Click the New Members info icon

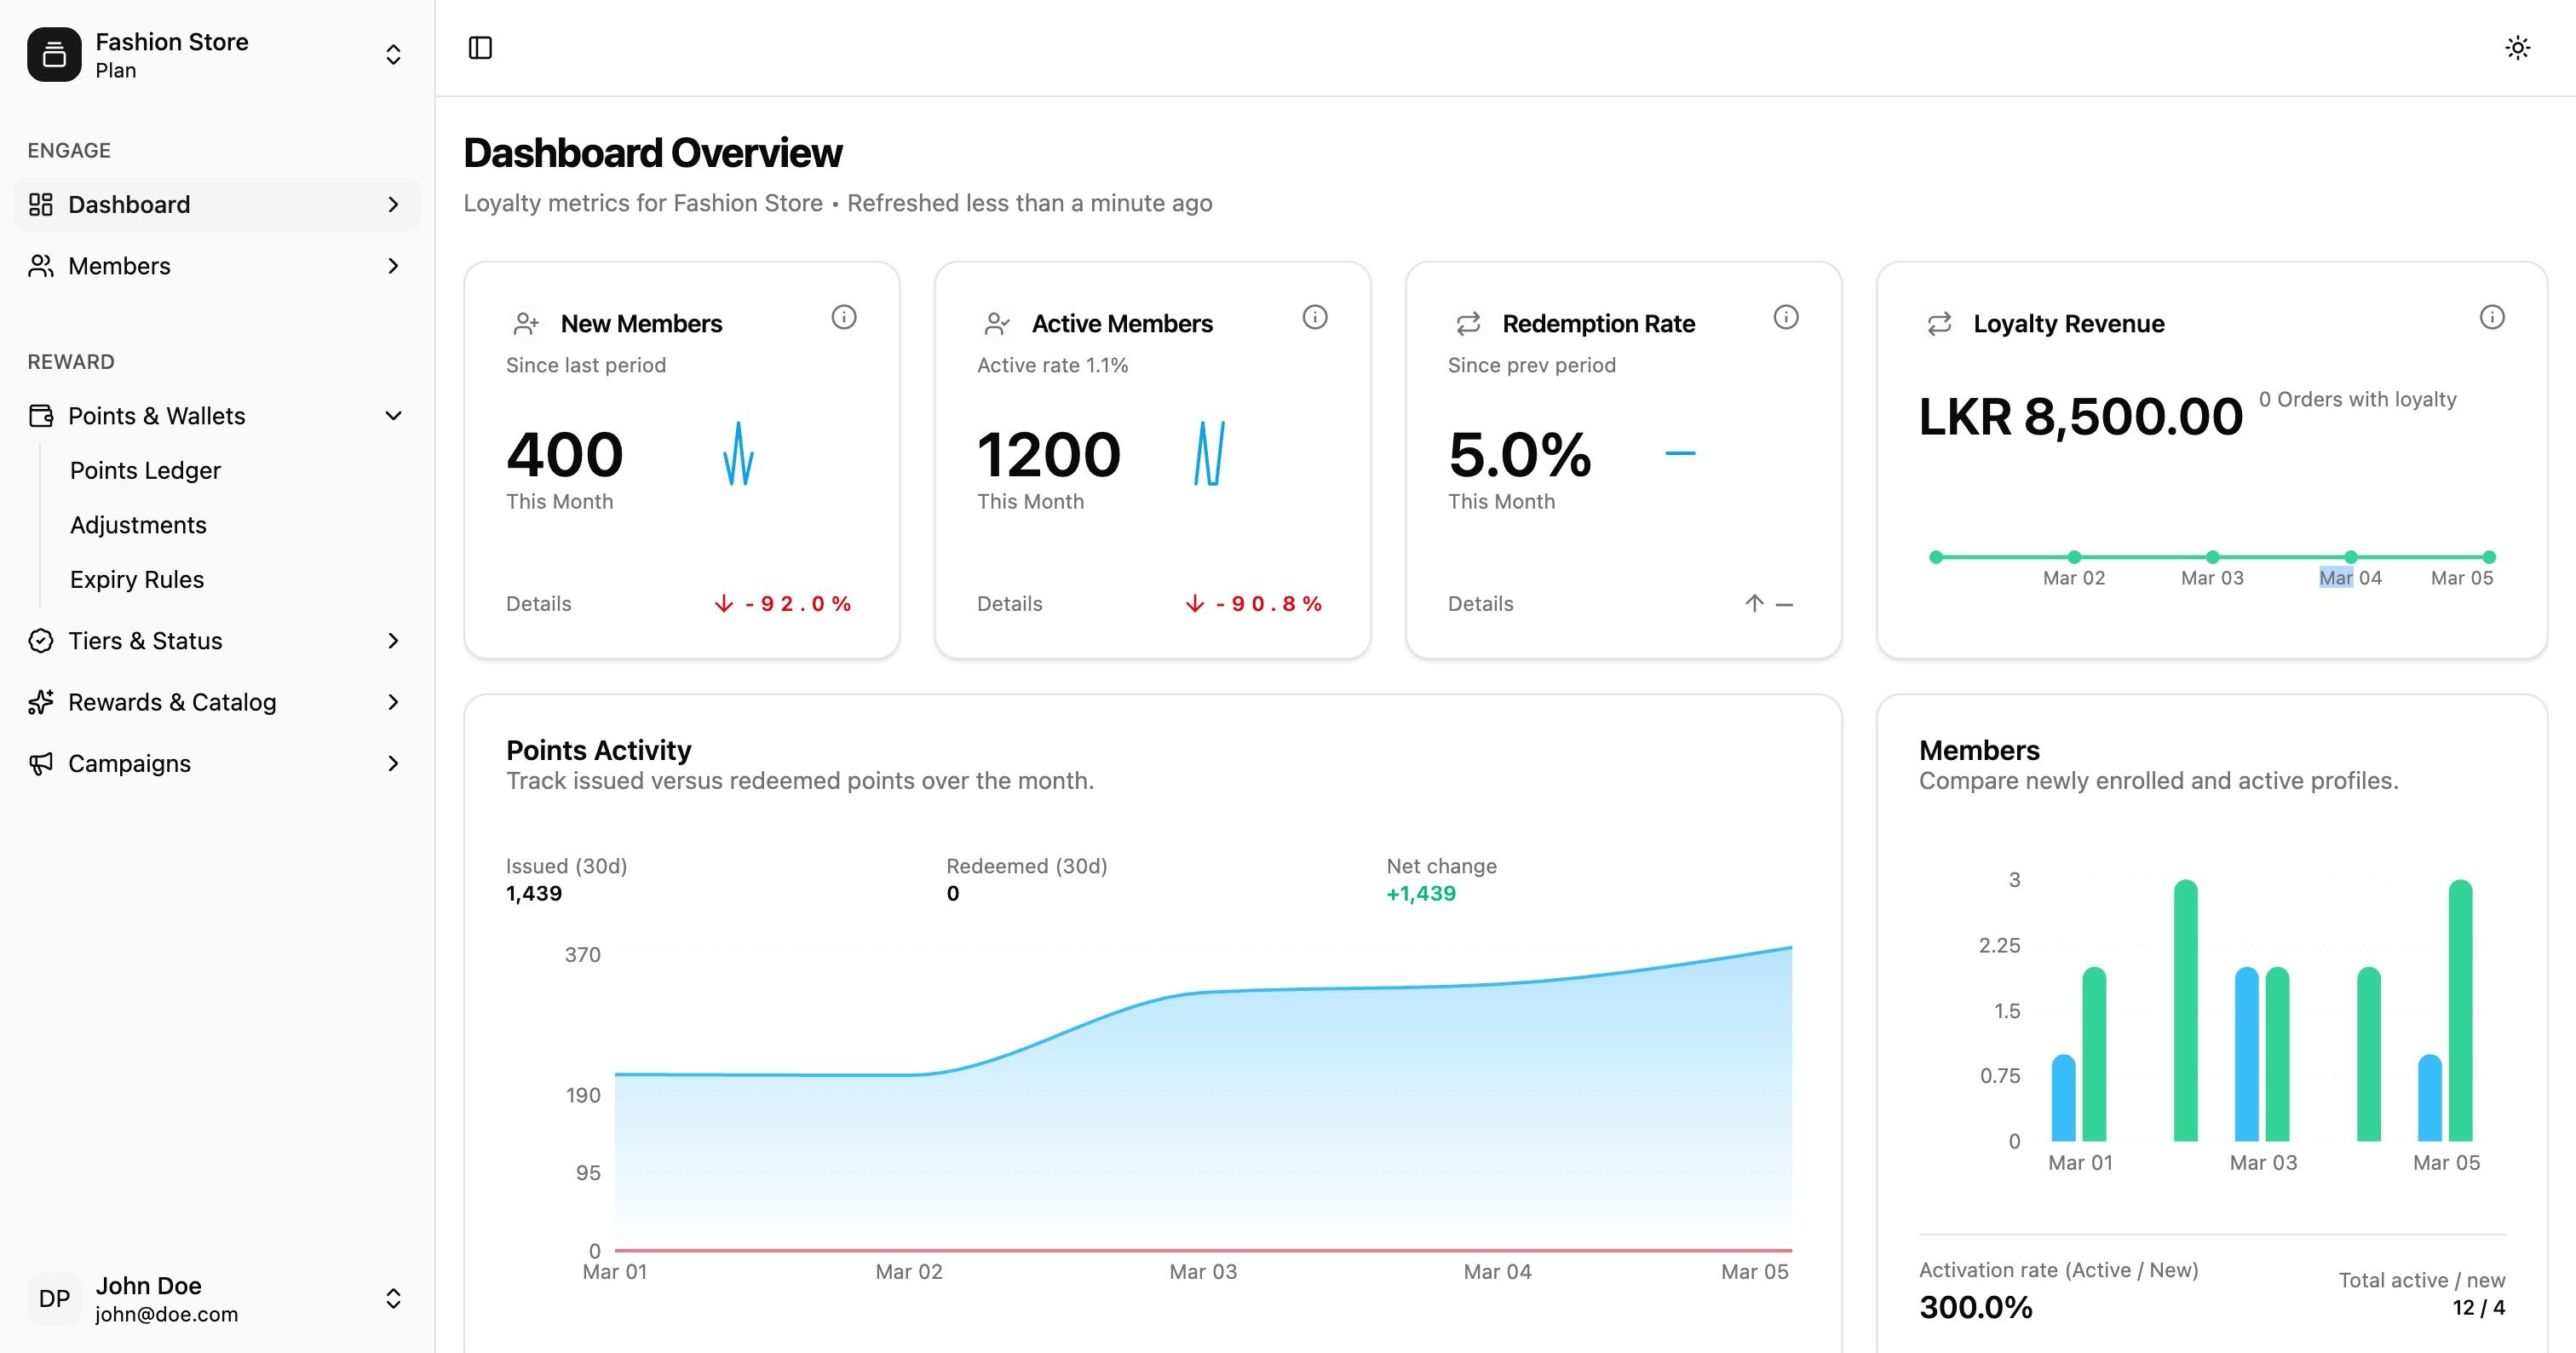843,317
